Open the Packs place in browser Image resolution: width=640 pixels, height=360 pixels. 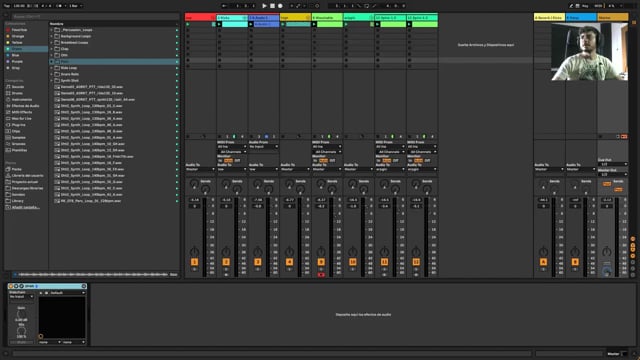[x=16, y=169]
